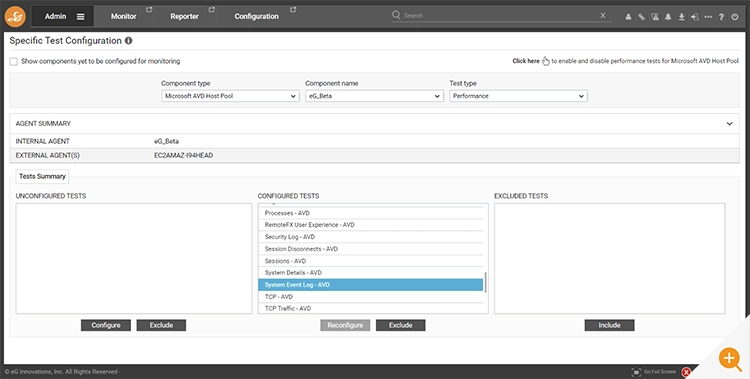Click the Go Full Screen frame icon

coord(636,372)
